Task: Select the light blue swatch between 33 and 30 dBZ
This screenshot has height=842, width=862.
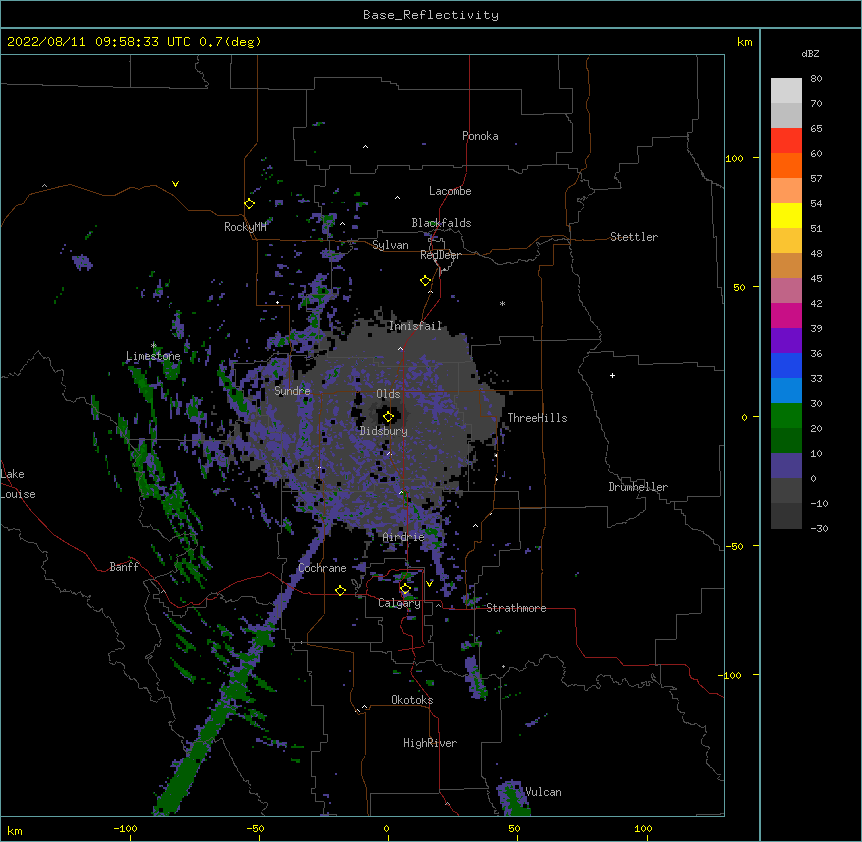Action: (x=786, y=391)
